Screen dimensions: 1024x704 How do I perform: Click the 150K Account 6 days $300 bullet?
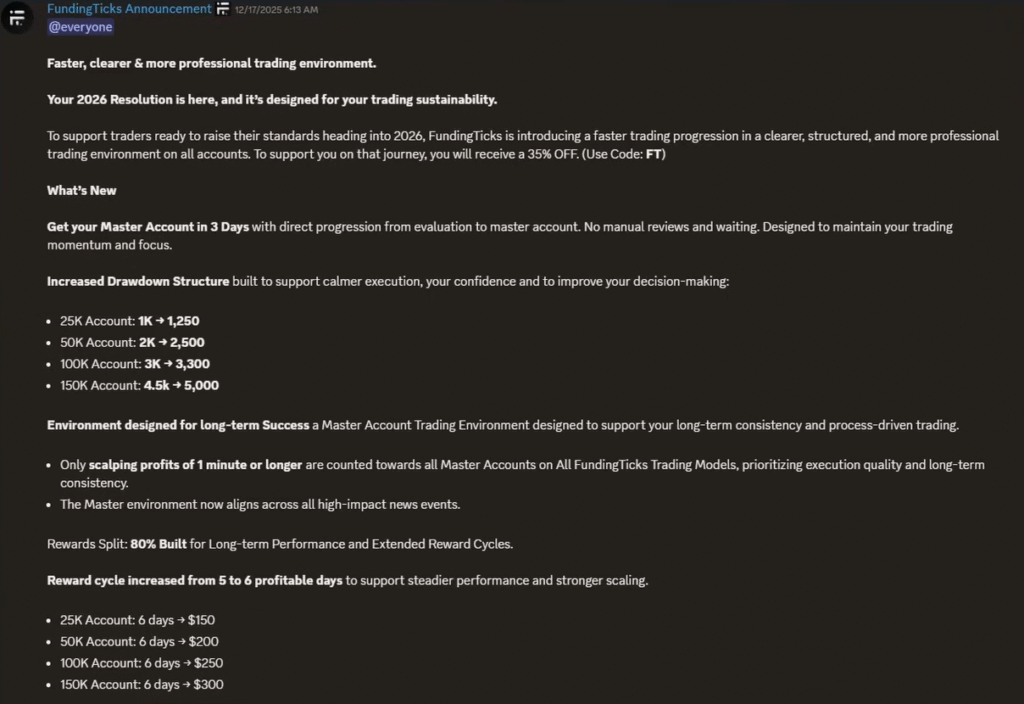(141, 684)
